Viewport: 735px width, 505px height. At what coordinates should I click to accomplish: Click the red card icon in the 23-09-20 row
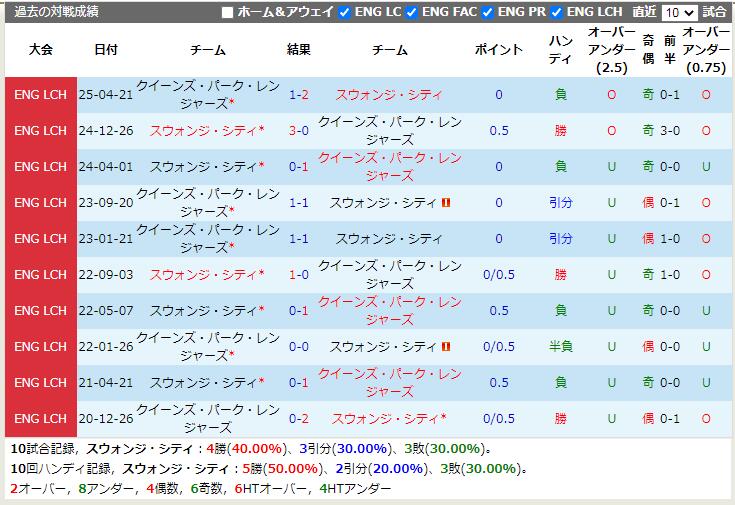(x=446, y=202)
